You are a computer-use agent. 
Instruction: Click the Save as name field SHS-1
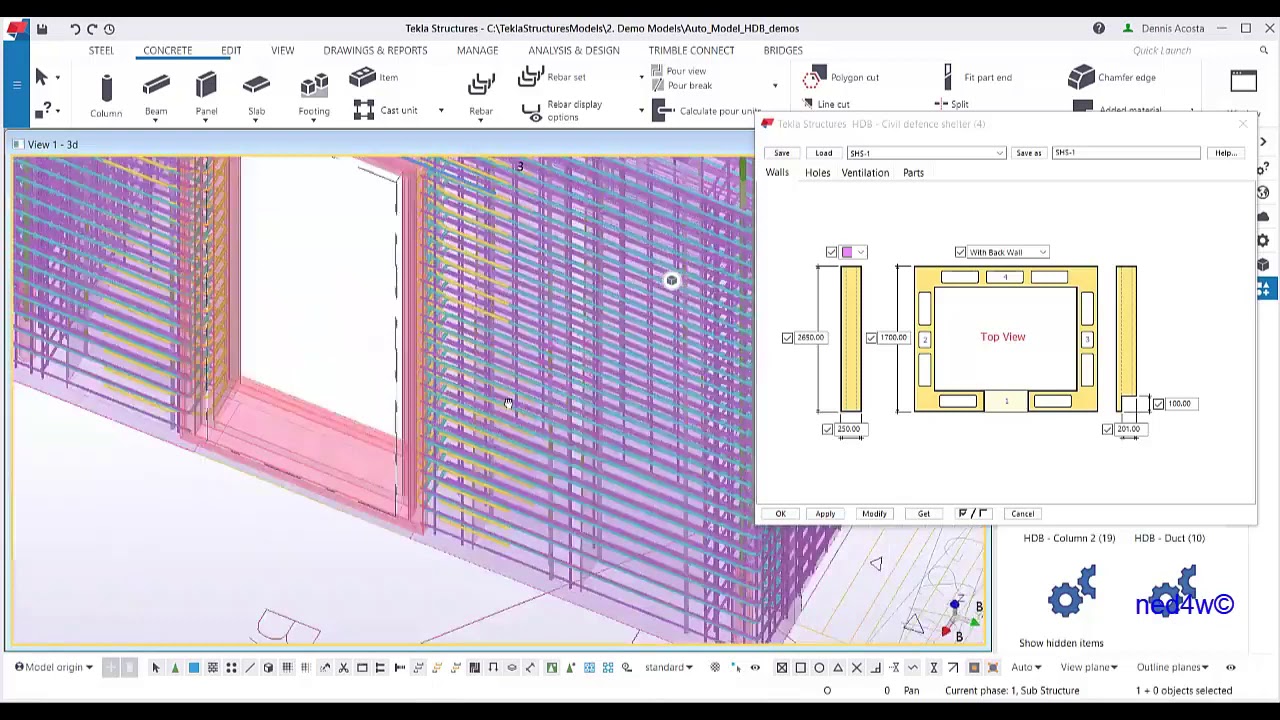(x=1125, y=153)
